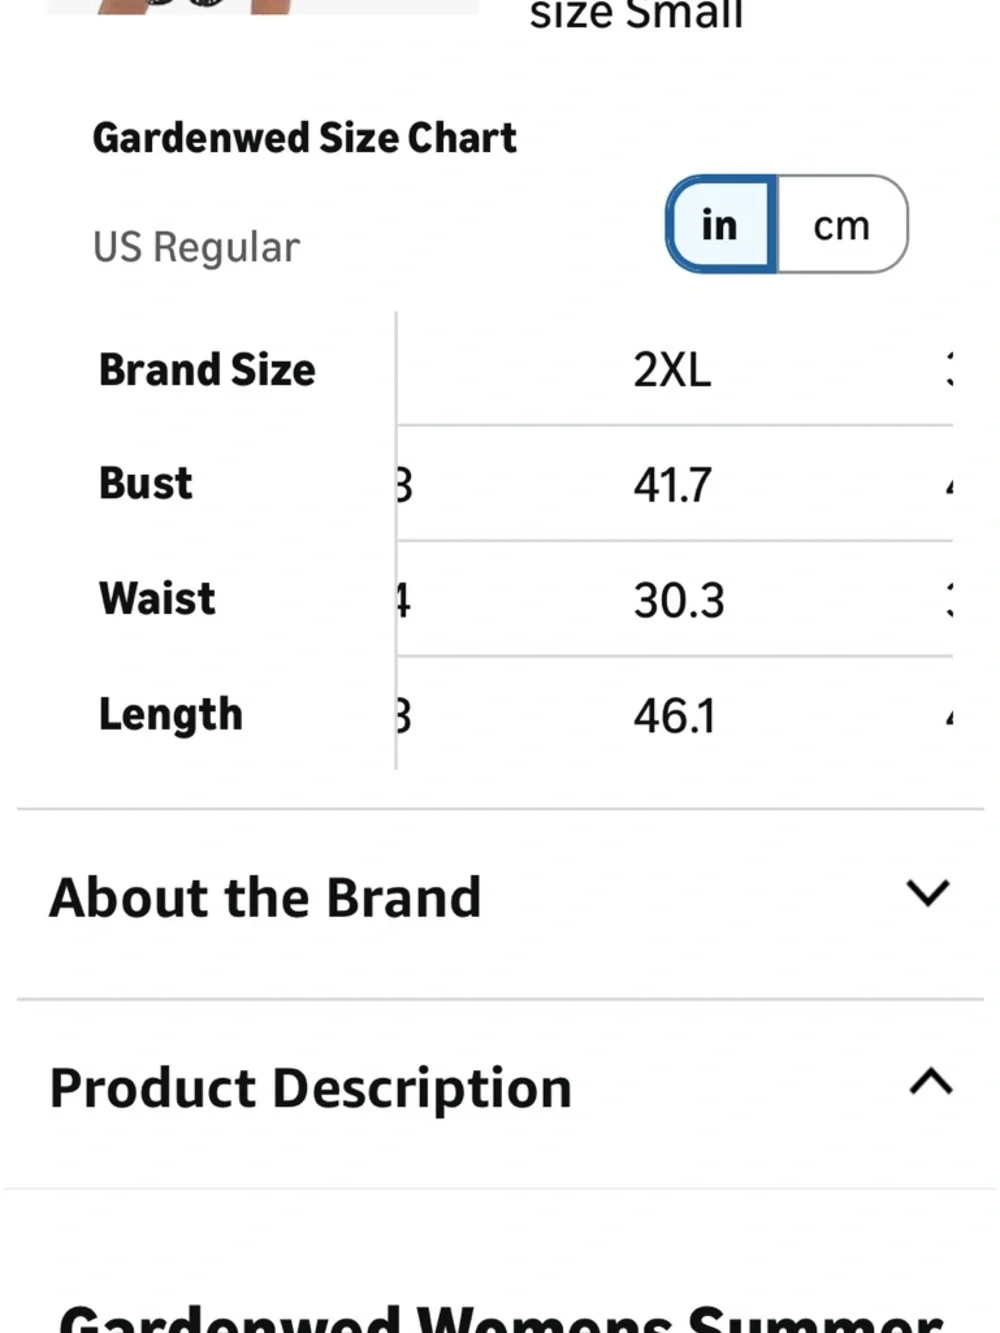Open the About the Brand section heading
Screen dimensions: 1000x1333
(266, 897)
